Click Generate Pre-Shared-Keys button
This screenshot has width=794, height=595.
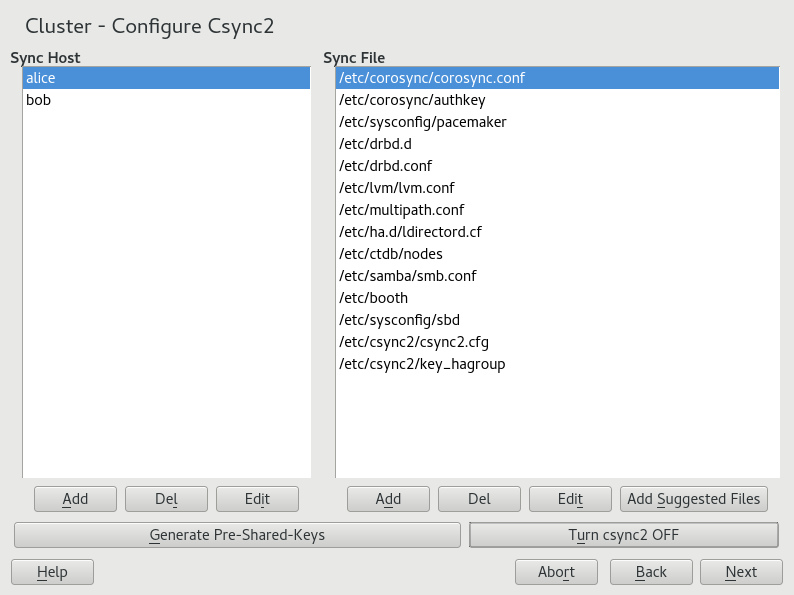coord(237,535)
